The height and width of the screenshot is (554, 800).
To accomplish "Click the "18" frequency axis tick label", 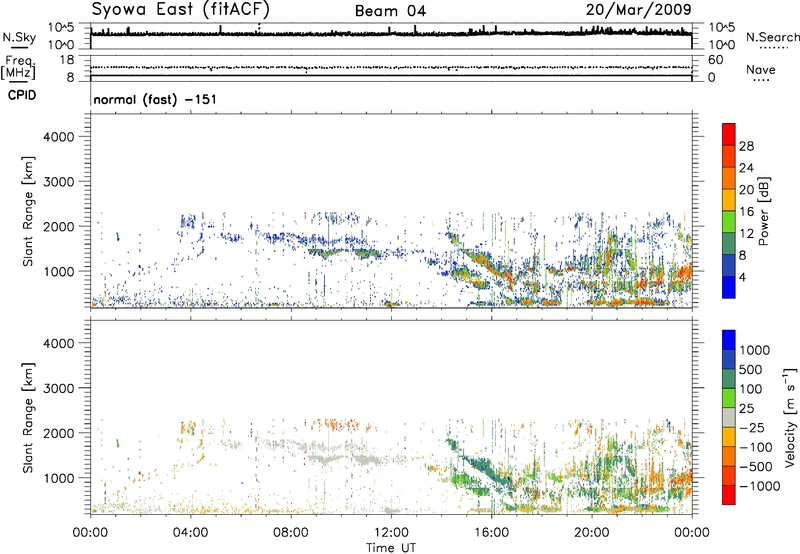I will click(x=67, y=60).
